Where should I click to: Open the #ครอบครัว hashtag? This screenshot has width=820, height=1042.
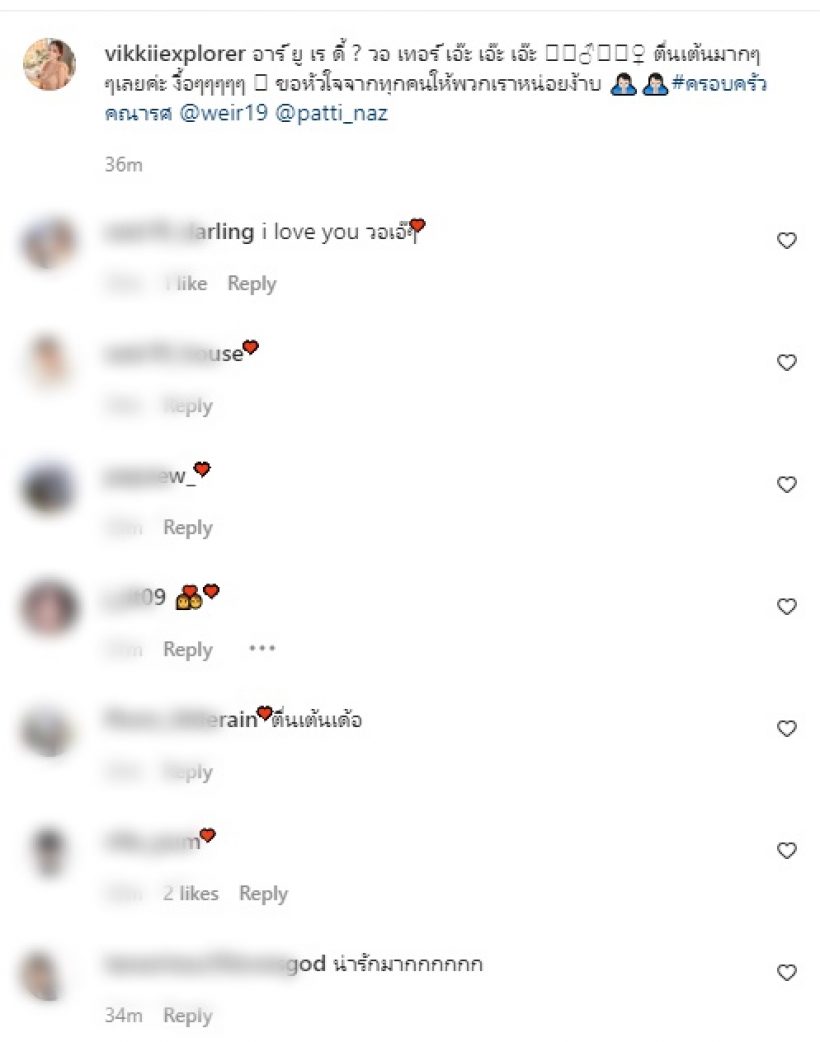coord(720,84)
